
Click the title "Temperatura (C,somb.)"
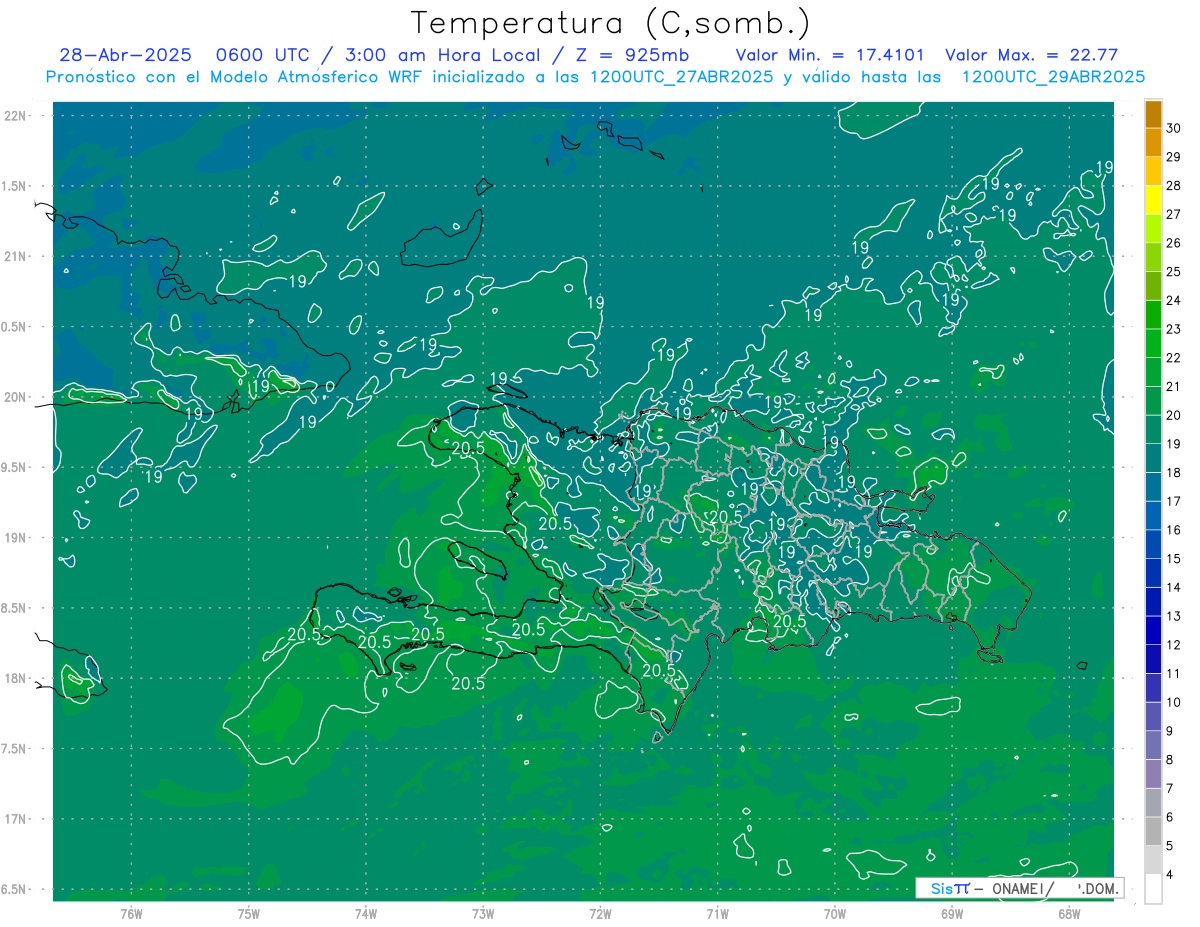pyautogui.click(x=611, y=23)
